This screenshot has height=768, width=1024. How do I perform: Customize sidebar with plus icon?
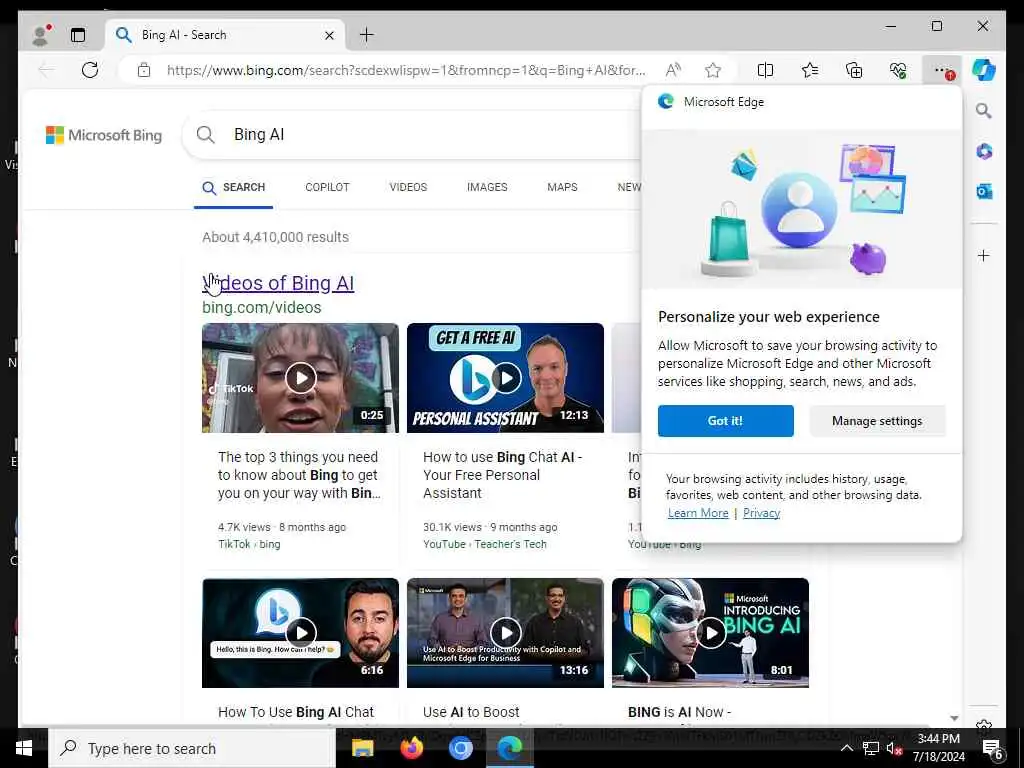(x=984, y=255)
